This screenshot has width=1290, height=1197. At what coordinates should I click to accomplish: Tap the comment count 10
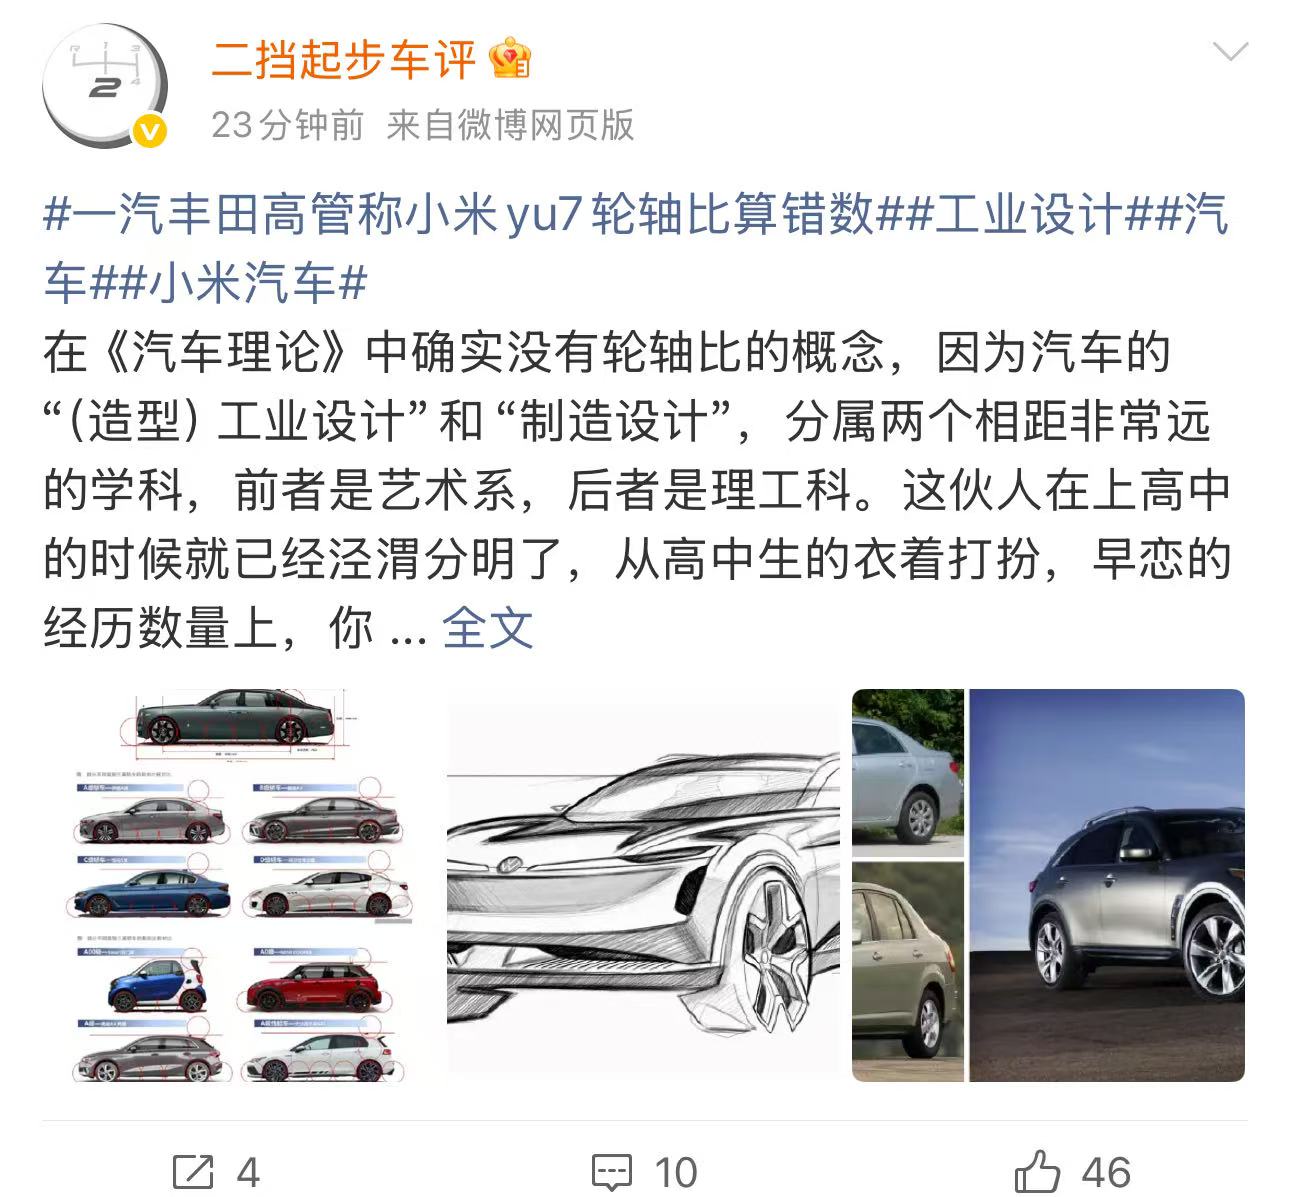675,1172
